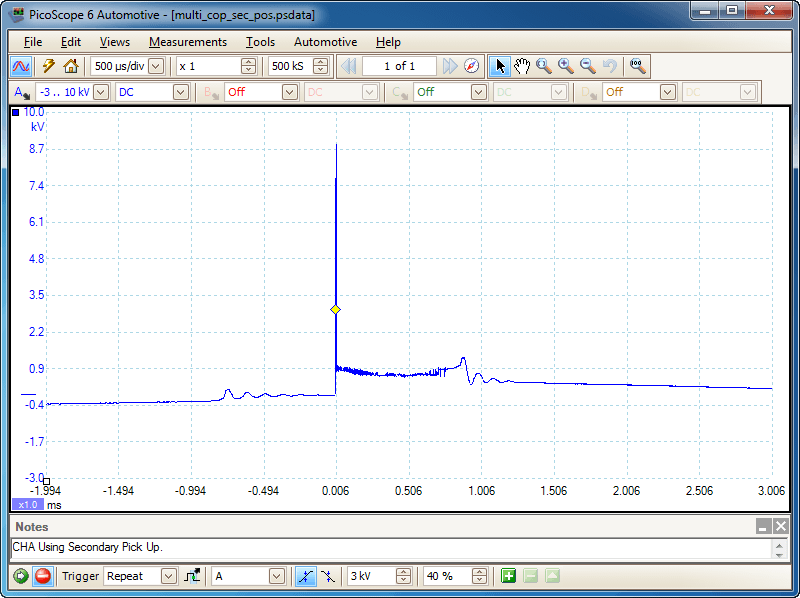Close the Notes panel
800x598 pixels.
coord(781,527)
